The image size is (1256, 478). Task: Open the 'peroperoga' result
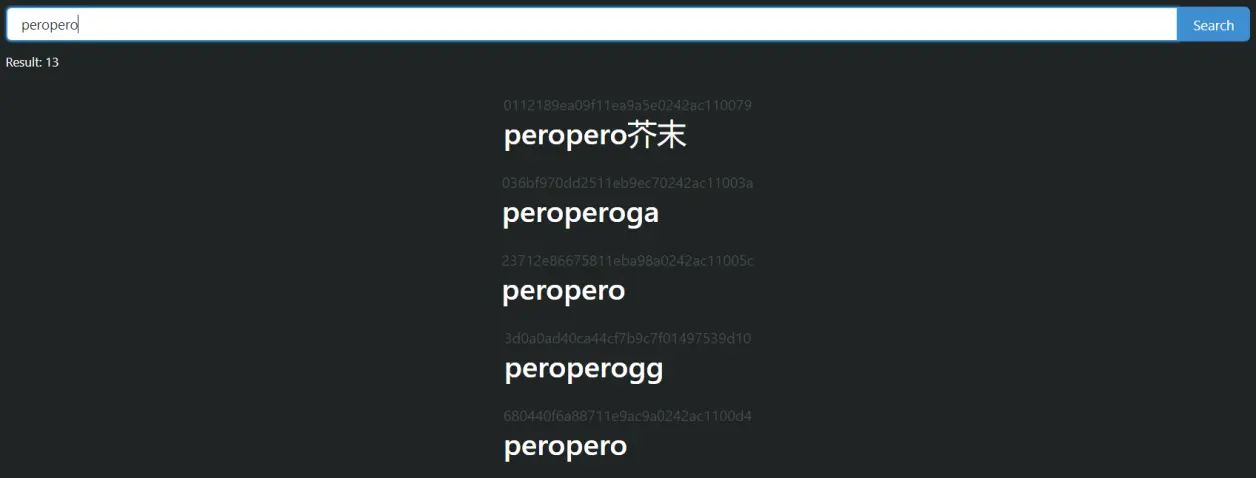pos(580,213)
